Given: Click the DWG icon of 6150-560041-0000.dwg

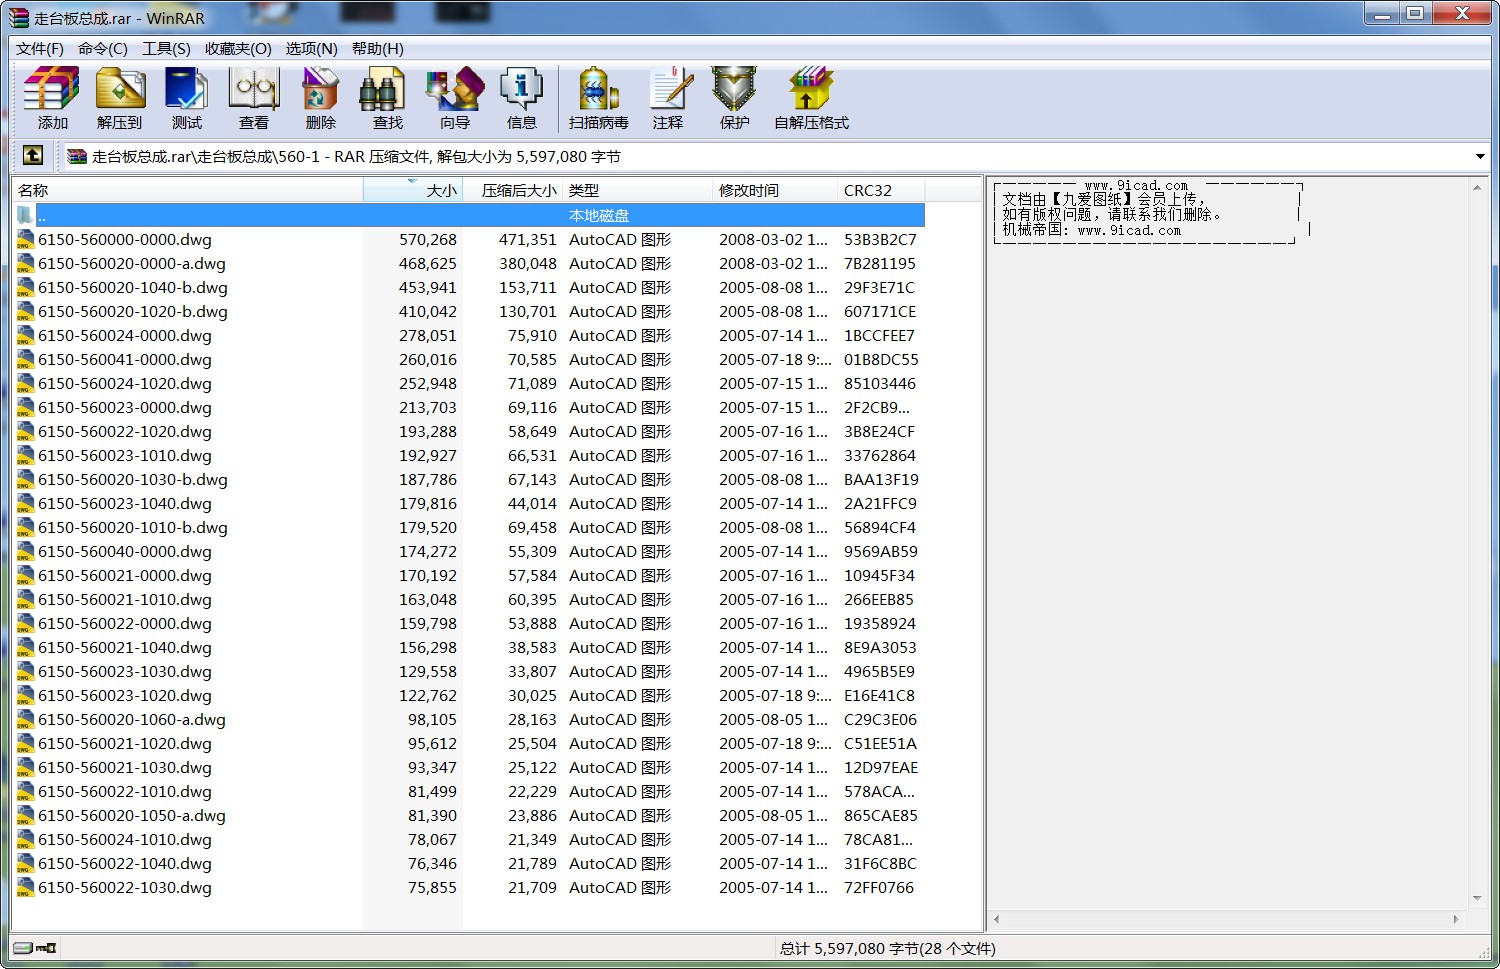Looking at the screenshot, I should pyautogui.click(x=25, y=359).
